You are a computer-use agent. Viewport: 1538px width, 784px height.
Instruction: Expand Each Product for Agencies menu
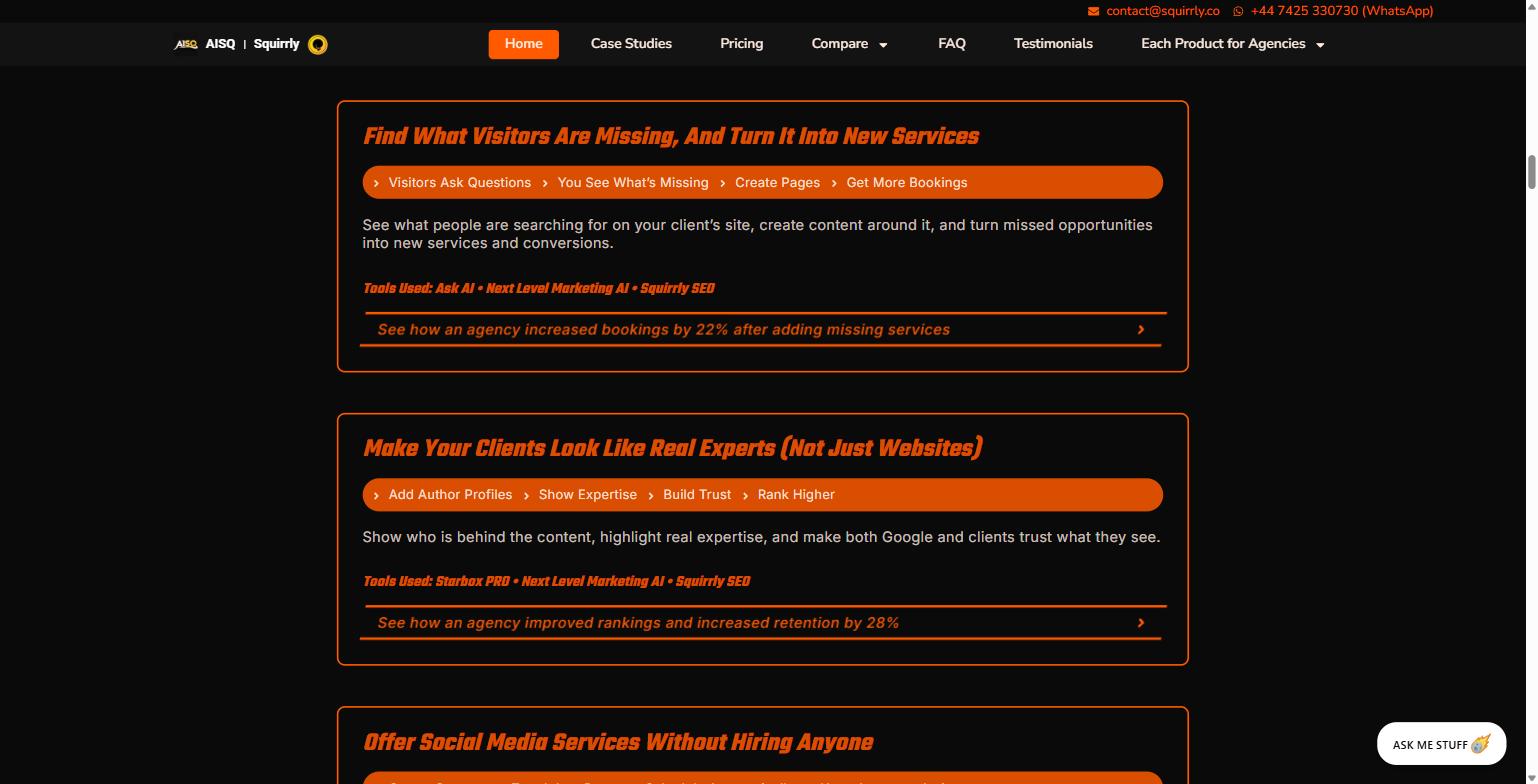[1232, 44]
